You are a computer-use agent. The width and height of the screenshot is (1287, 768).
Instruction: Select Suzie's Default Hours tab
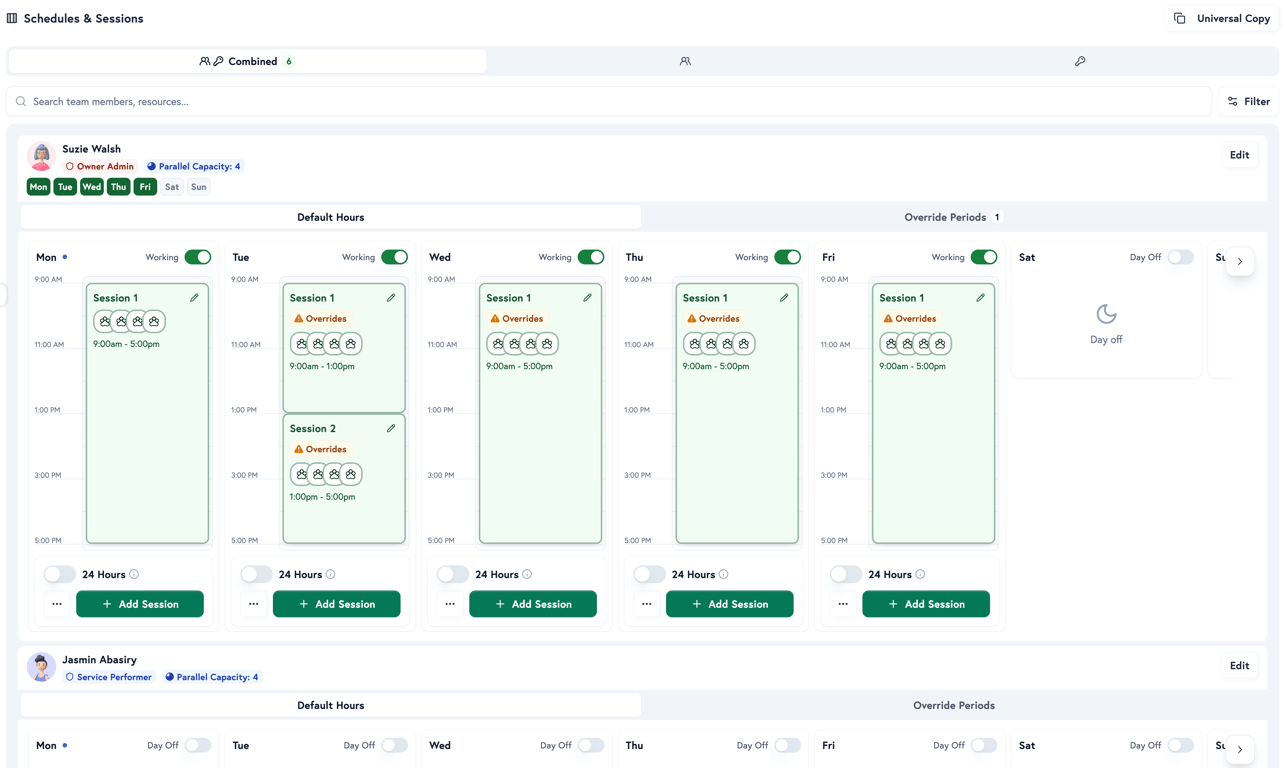click(x=330, y=217)
